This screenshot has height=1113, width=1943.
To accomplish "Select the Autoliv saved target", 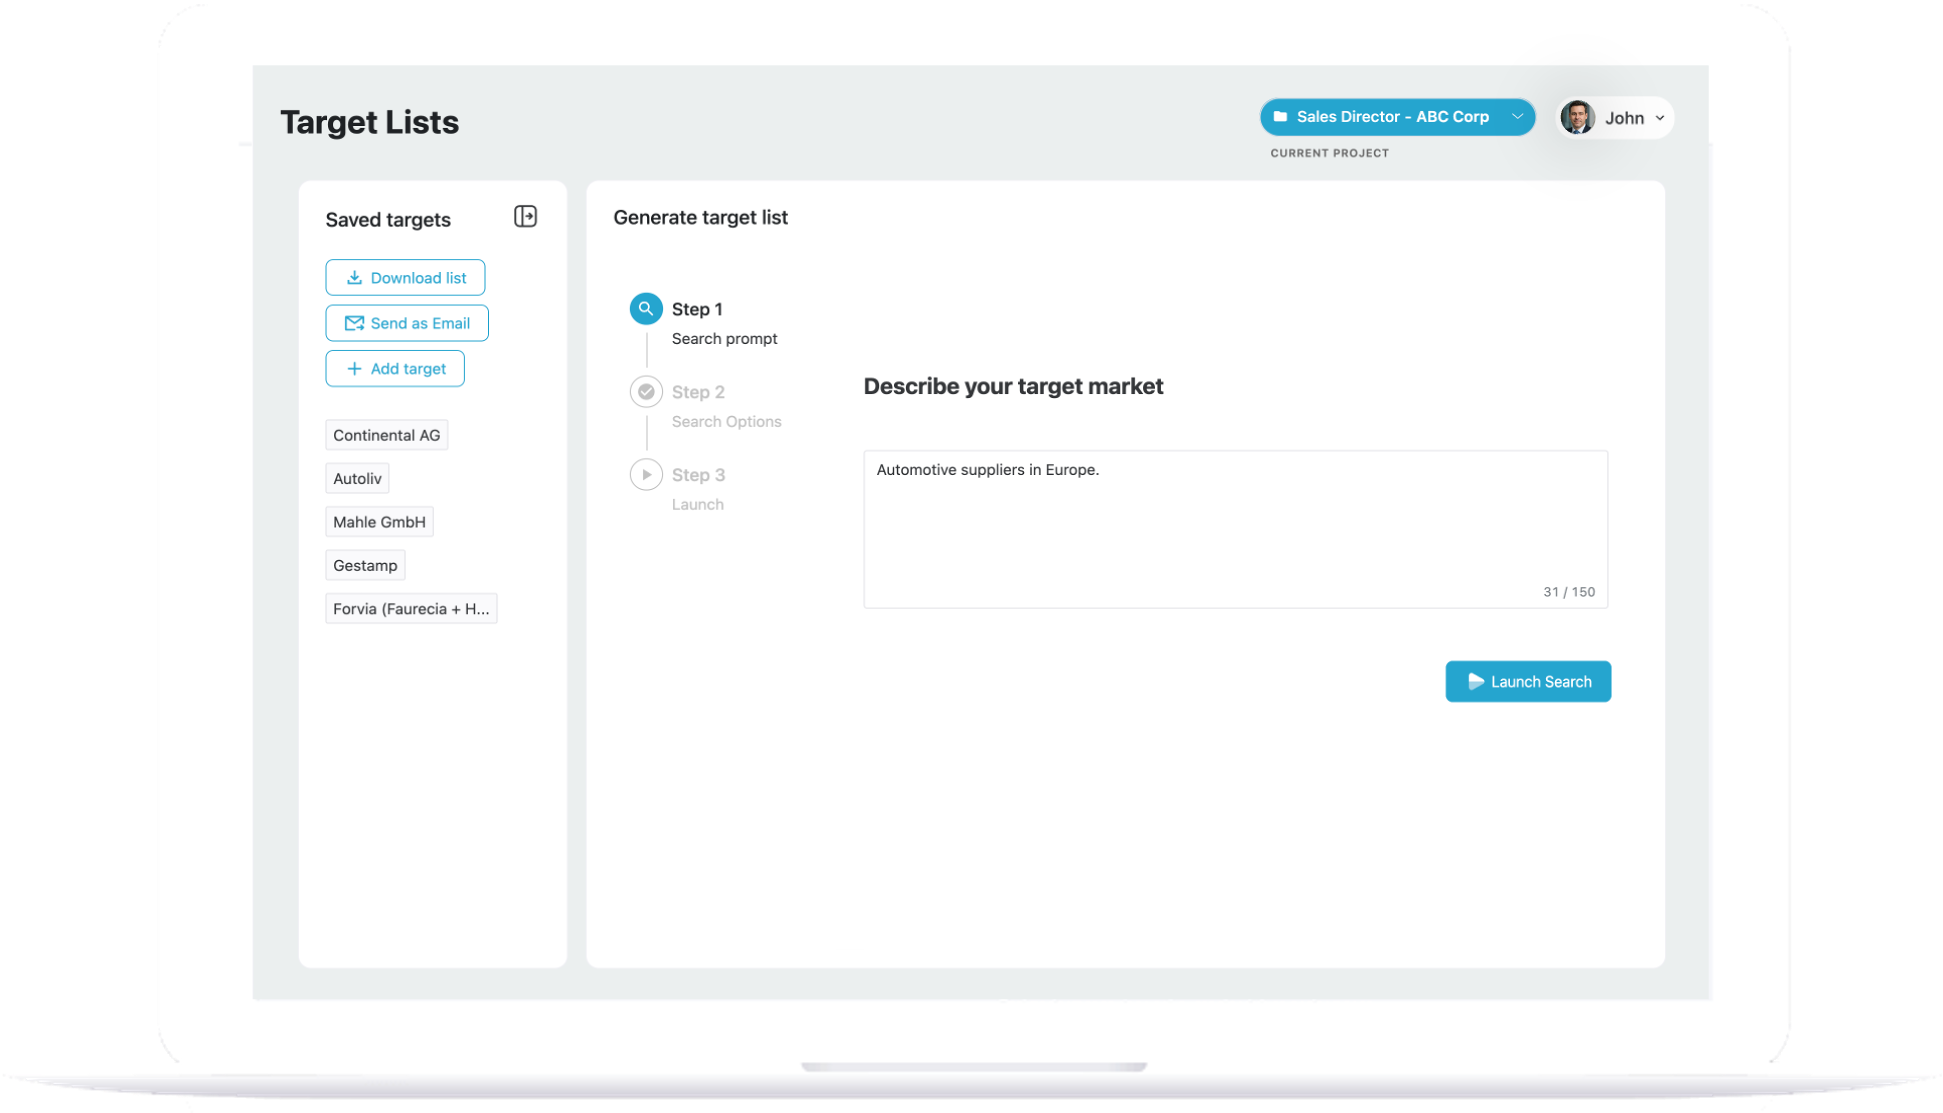I will (357, 479).
